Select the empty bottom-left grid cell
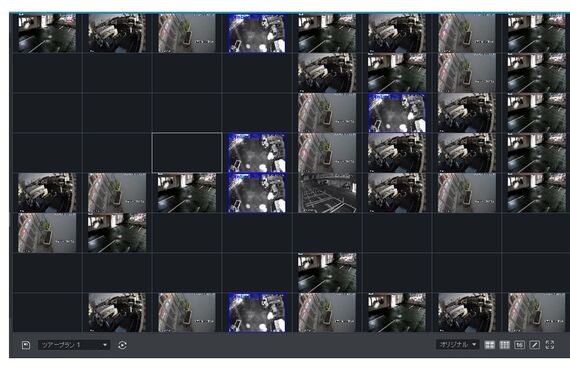The image size is (570, 370). pyautogui.click(x=47, y=313)
